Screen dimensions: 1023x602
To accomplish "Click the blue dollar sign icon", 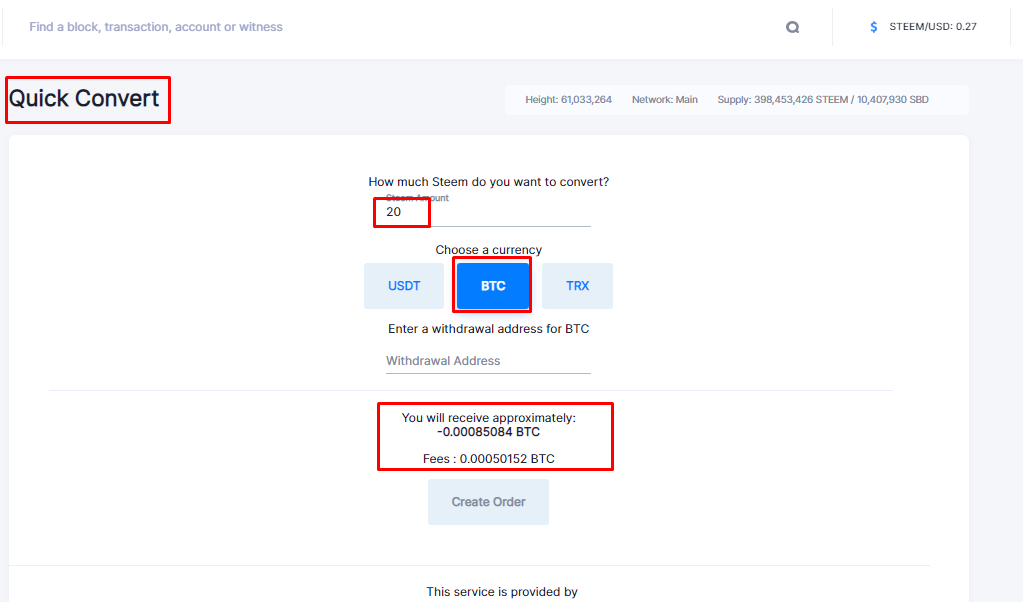I will pyautogui.click(x=874, y=27).
